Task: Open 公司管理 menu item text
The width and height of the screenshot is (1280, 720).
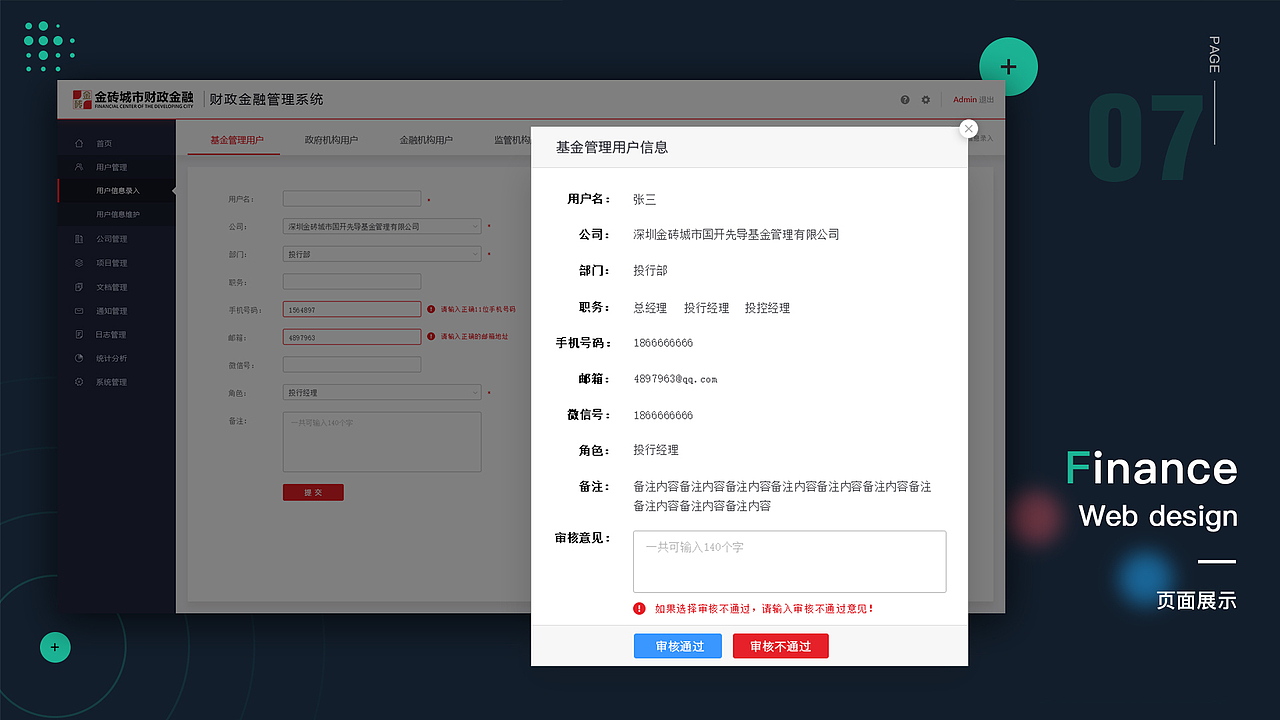Action: (112, 239)
